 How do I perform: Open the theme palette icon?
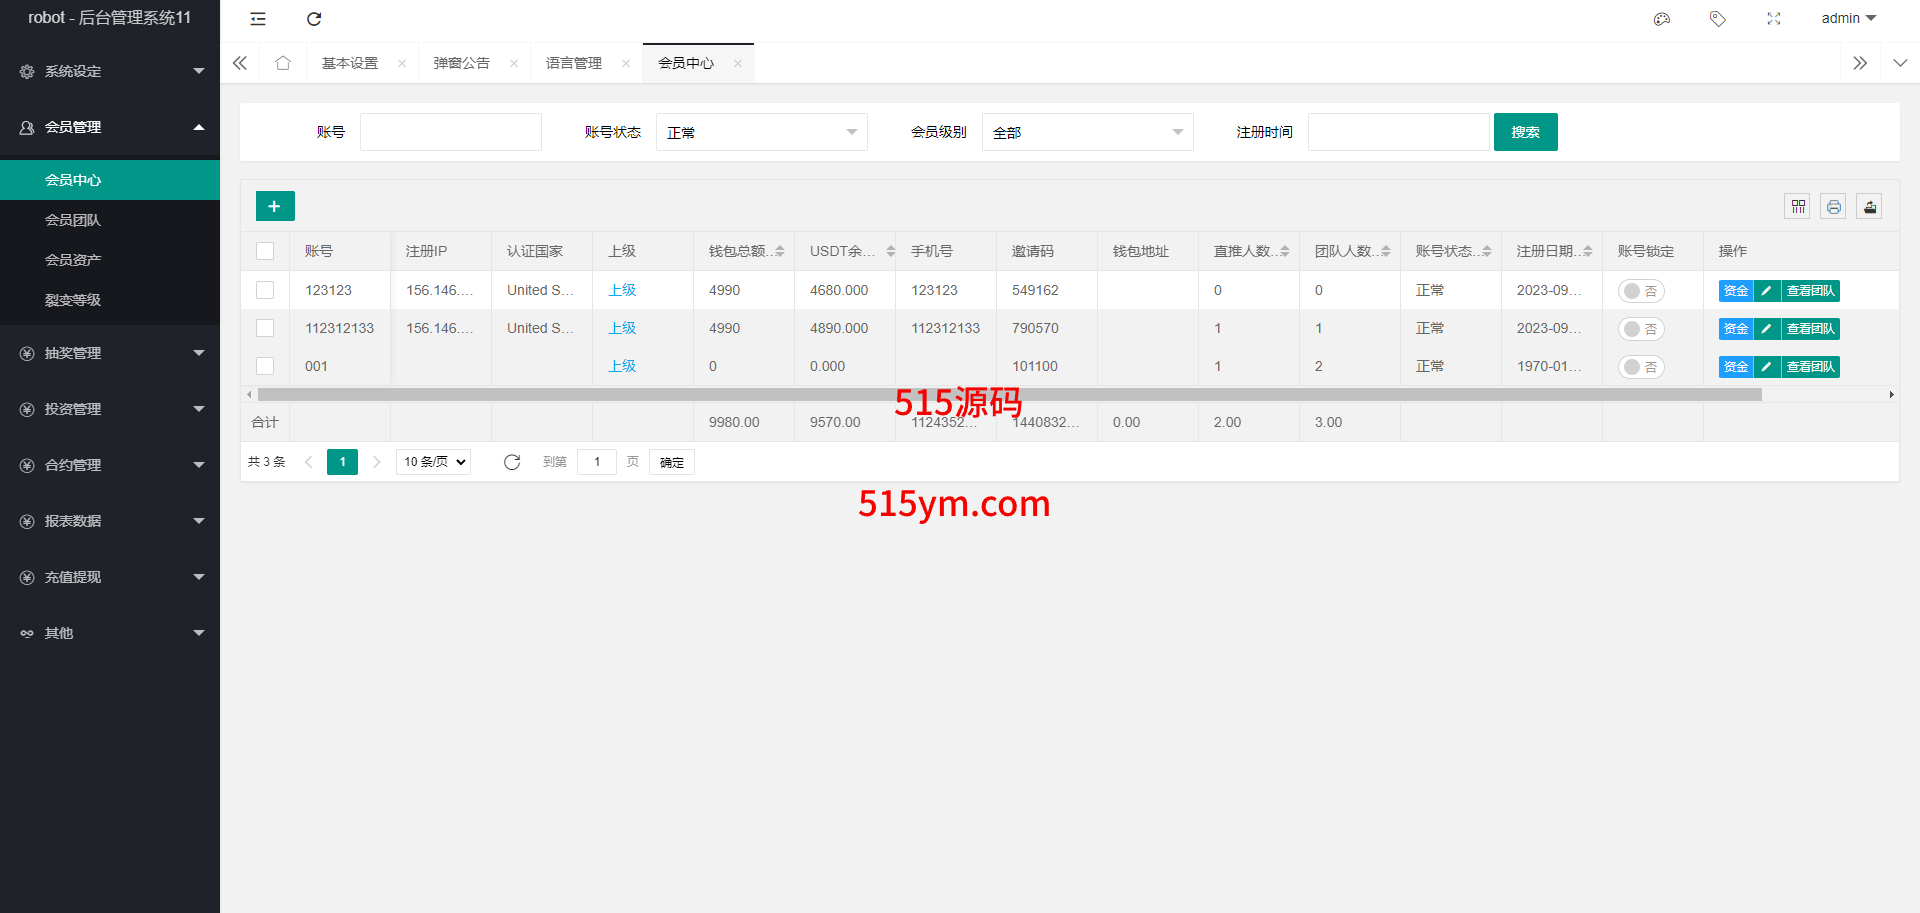coord(1662,19)
